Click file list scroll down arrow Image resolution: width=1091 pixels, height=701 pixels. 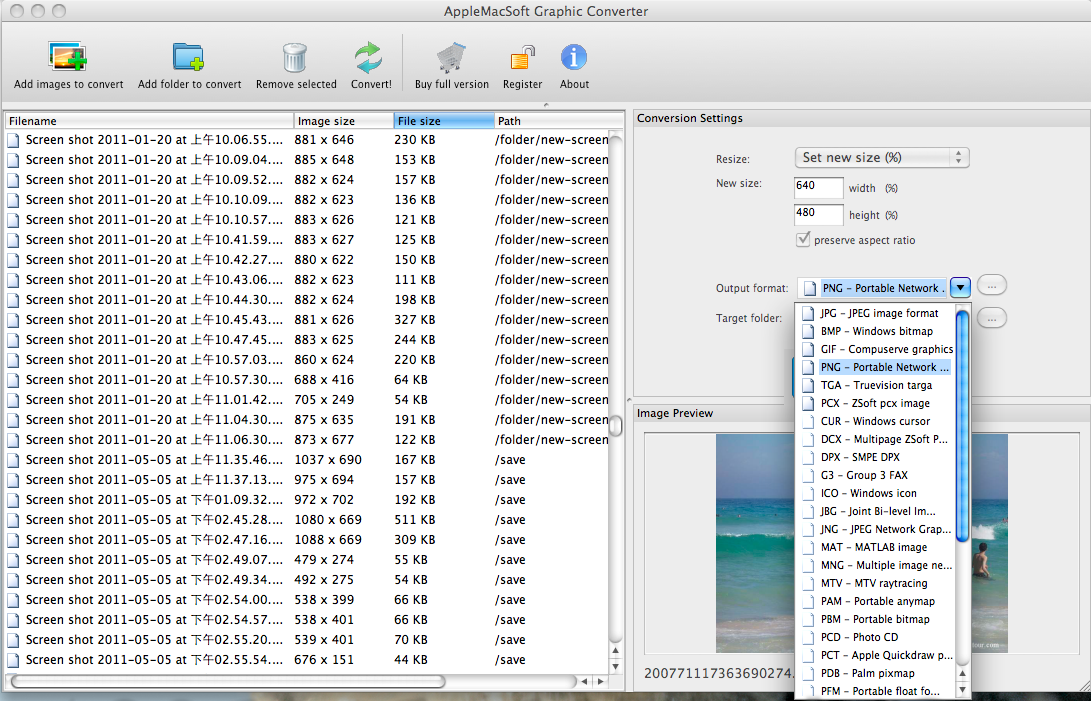pyautogui.click(x=616, y=665)
